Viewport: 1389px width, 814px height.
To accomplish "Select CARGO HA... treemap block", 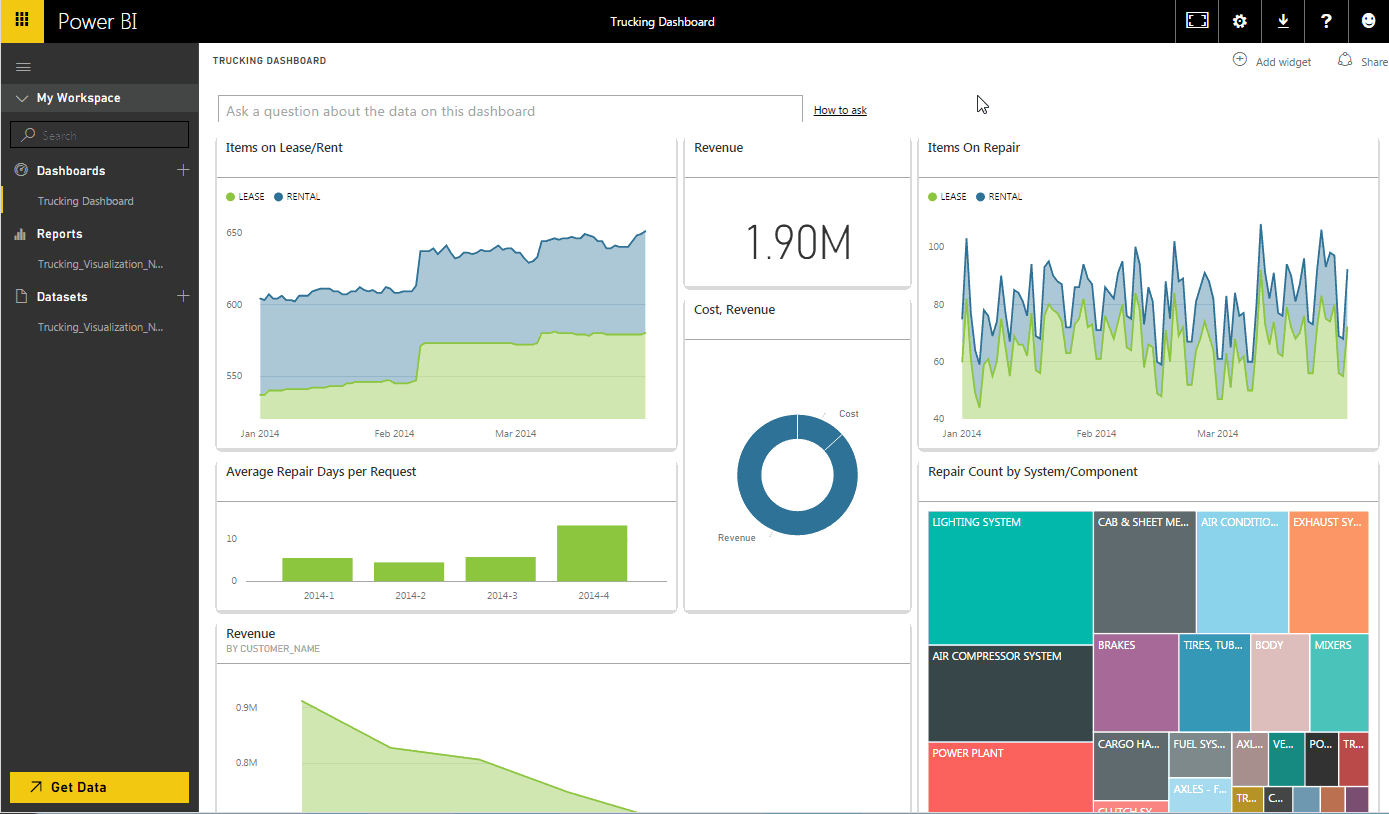I will click(1131, 767).
